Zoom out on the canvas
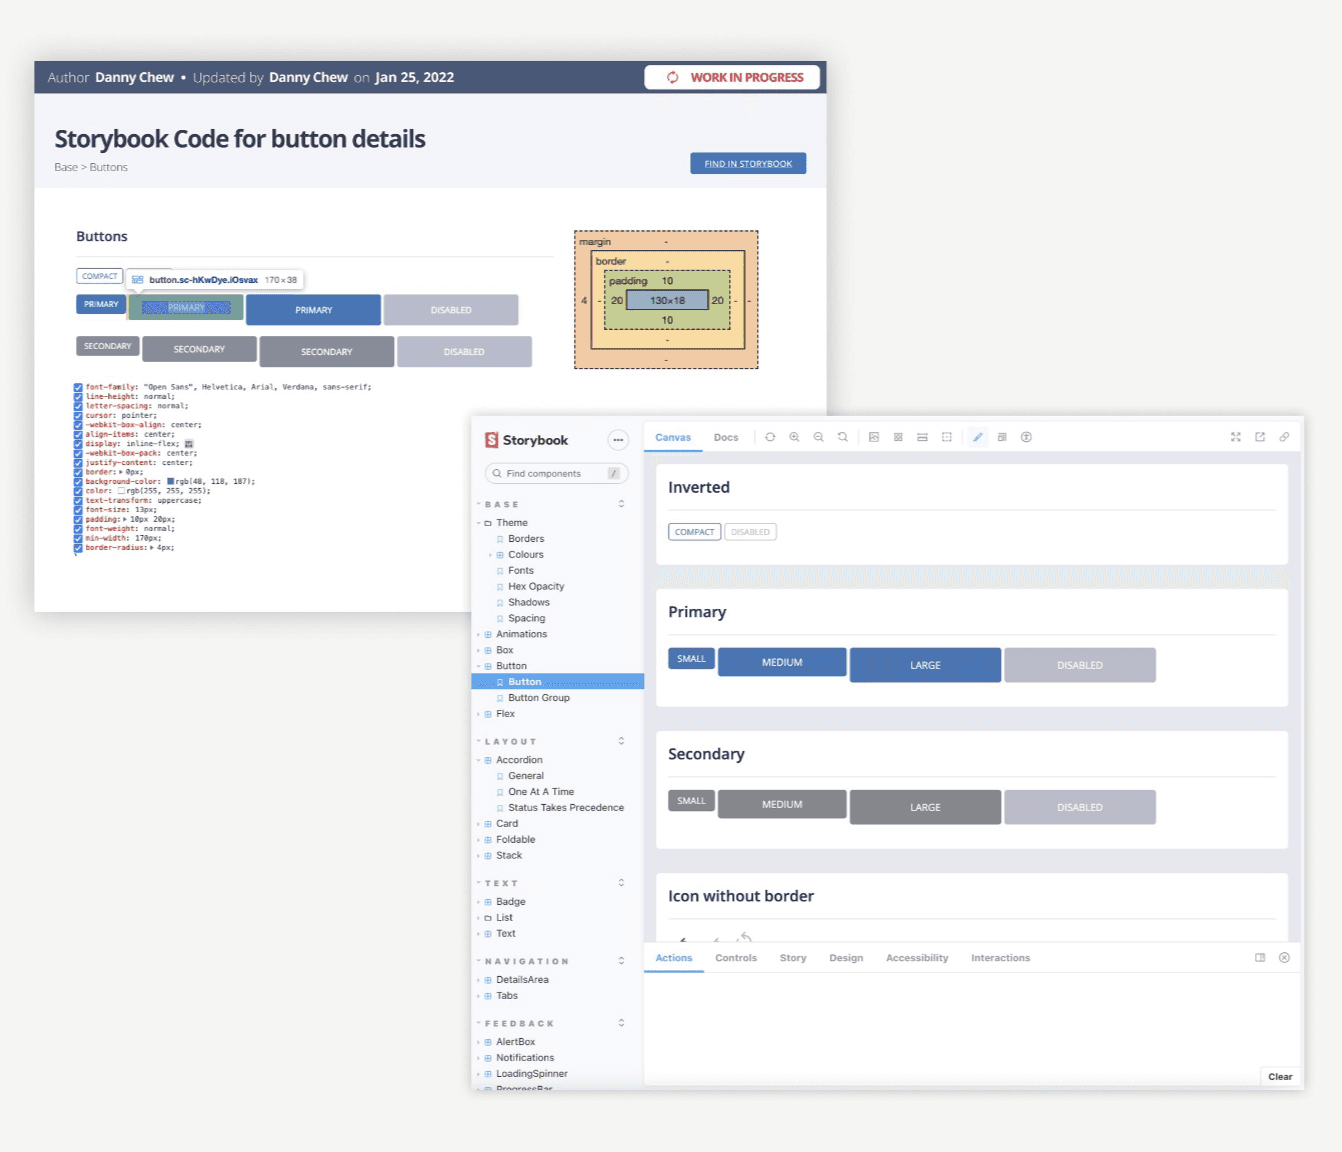 point(819,437)
